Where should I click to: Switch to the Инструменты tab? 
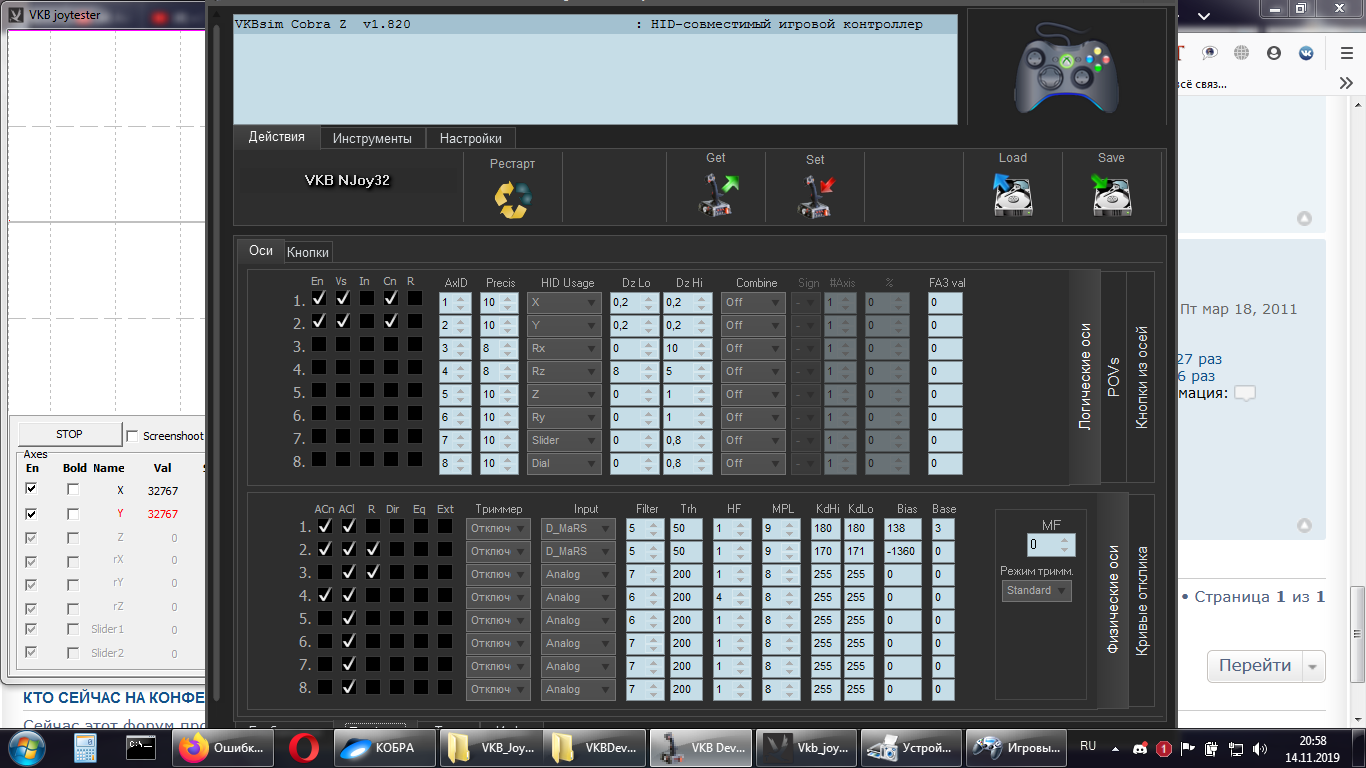tap(372, 138)
